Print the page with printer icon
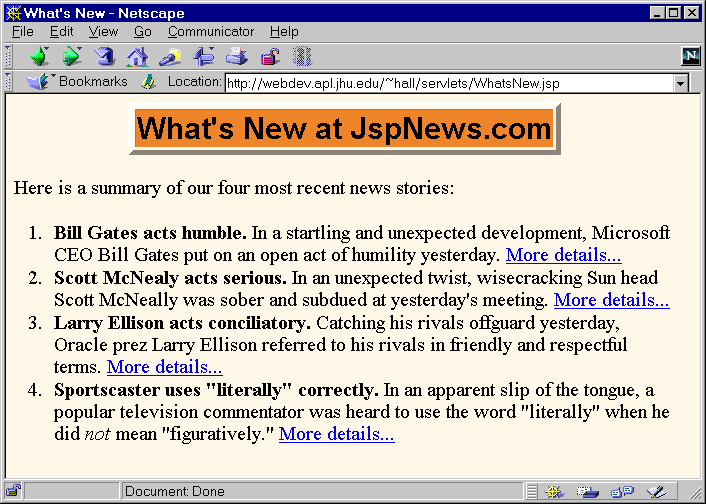Screen dimensions: 706x504 236,57
